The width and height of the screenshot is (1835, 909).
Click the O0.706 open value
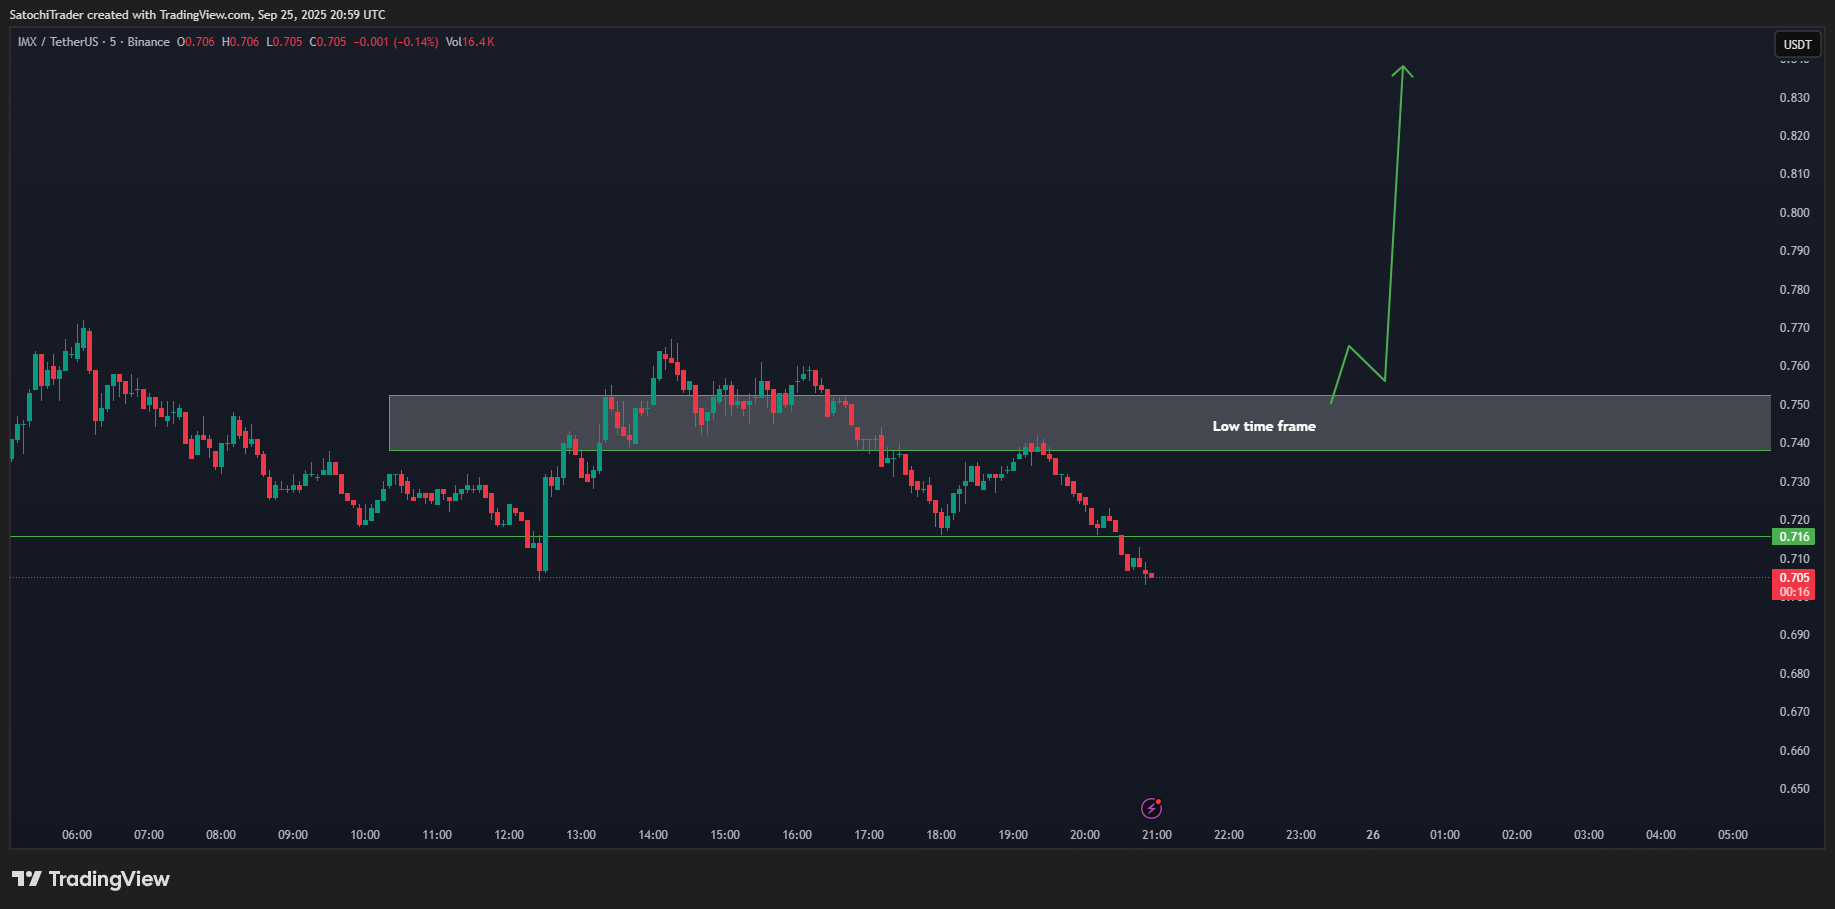[196, 42]
